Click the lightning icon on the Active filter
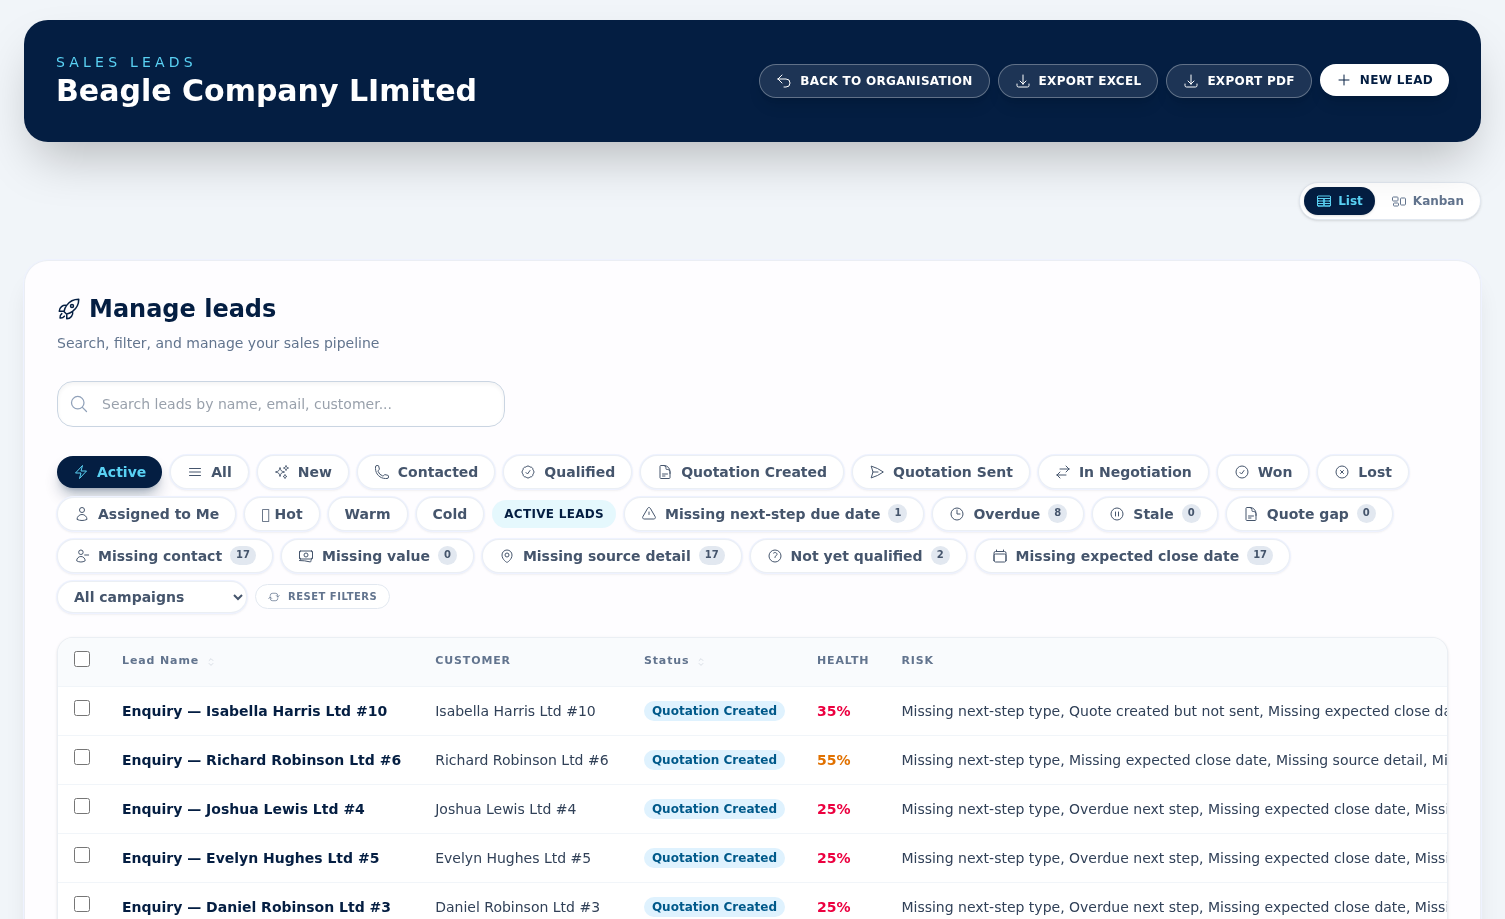Screen dimensions: 1505x919 click(x=81, y=472)
